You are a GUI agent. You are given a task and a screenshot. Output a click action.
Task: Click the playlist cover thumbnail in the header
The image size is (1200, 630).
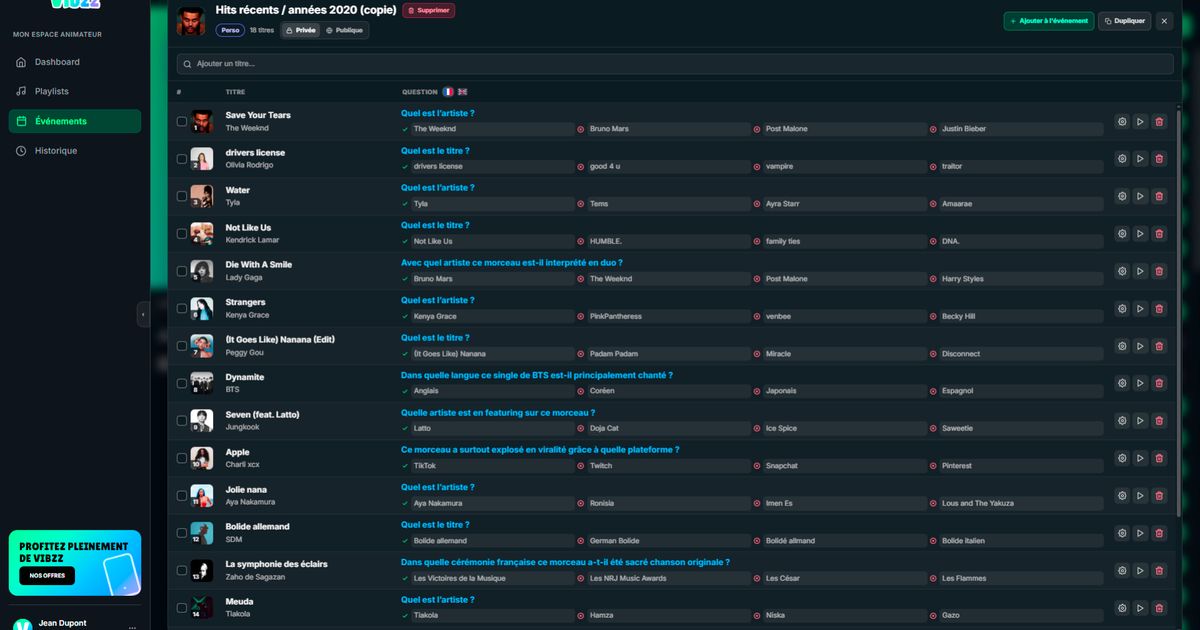click(x=191, y=21)
